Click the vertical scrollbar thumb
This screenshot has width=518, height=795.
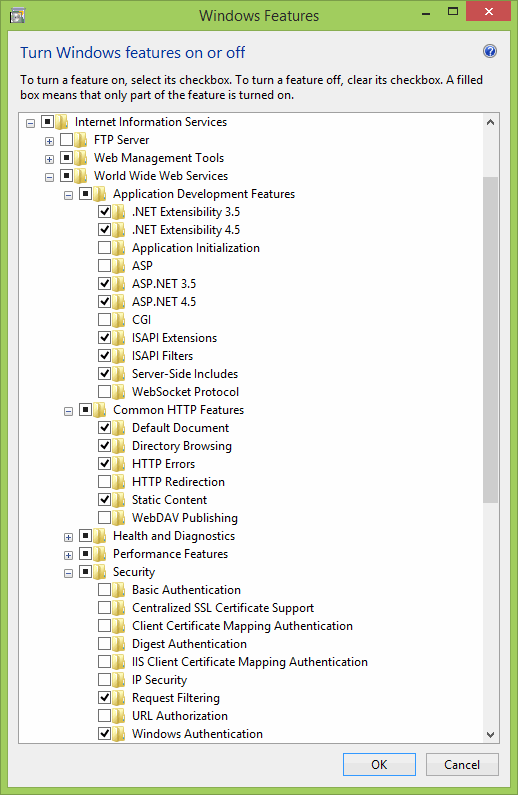tap(490, 340)
